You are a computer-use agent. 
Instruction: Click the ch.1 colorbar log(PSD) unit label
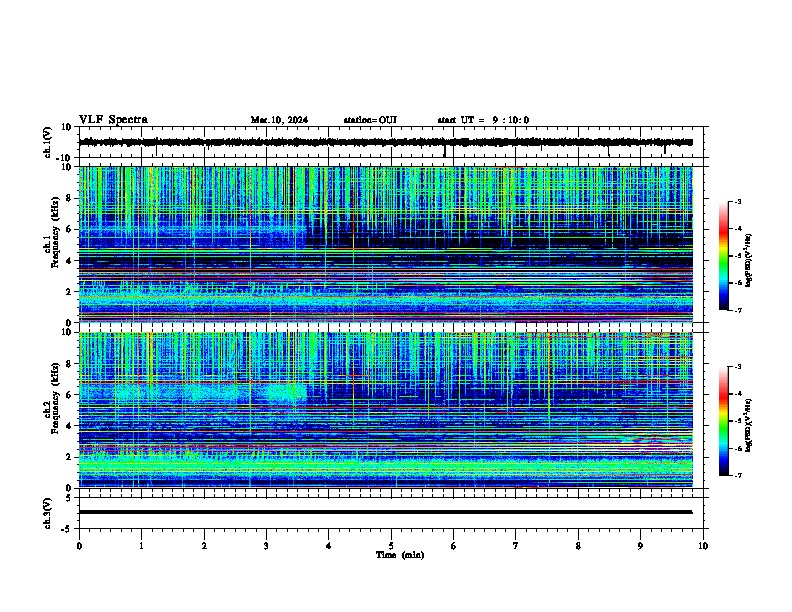pyautogui.click(x=749, y=261)
